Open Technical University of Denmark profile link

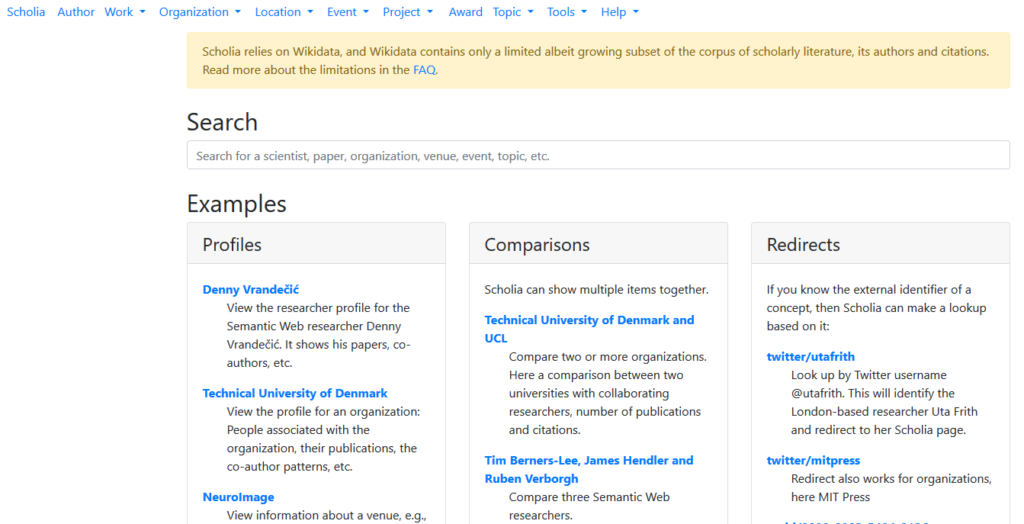click(295, 393)
